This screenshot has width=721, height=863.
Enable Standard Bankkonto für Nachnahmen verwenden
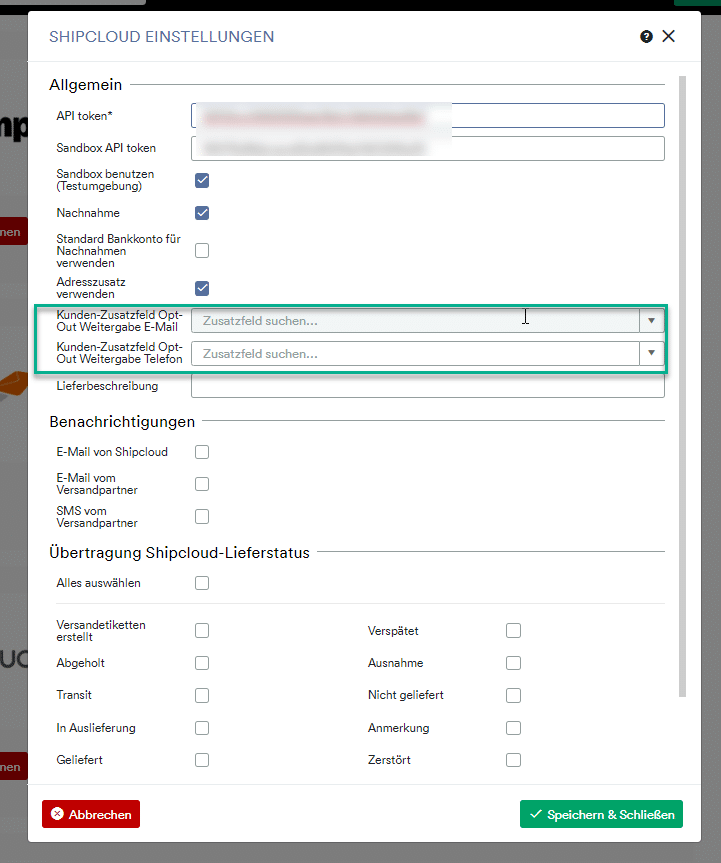click(202, 250)
